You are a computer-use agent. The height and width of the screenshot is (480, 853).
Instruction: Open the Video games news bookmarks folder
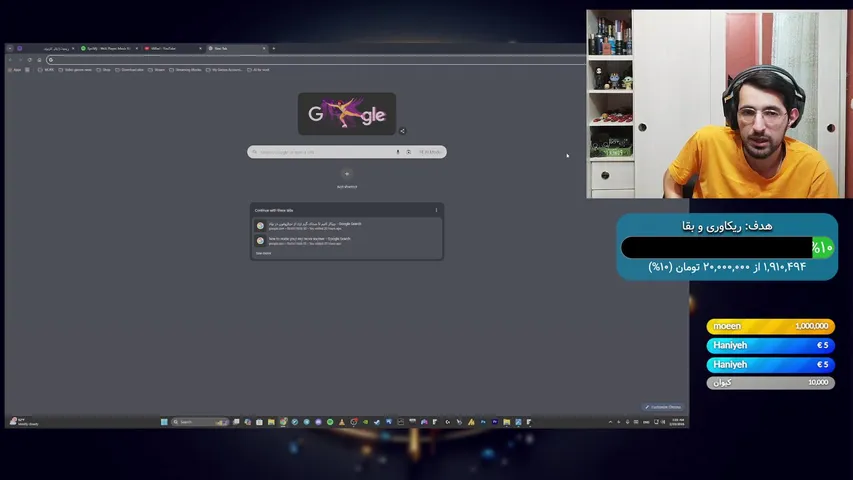point(76,70)
